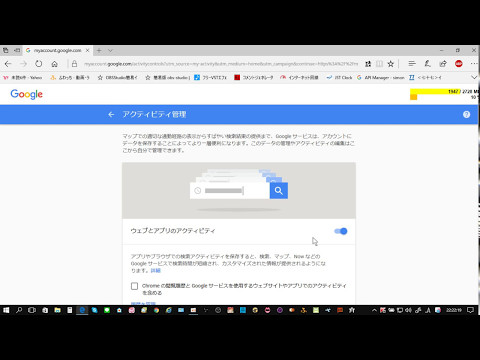Screen dimensions: 480x360
Task: Open the インターネット回線 bookmark
Action: pyautogui.click(x=299, y=77)
